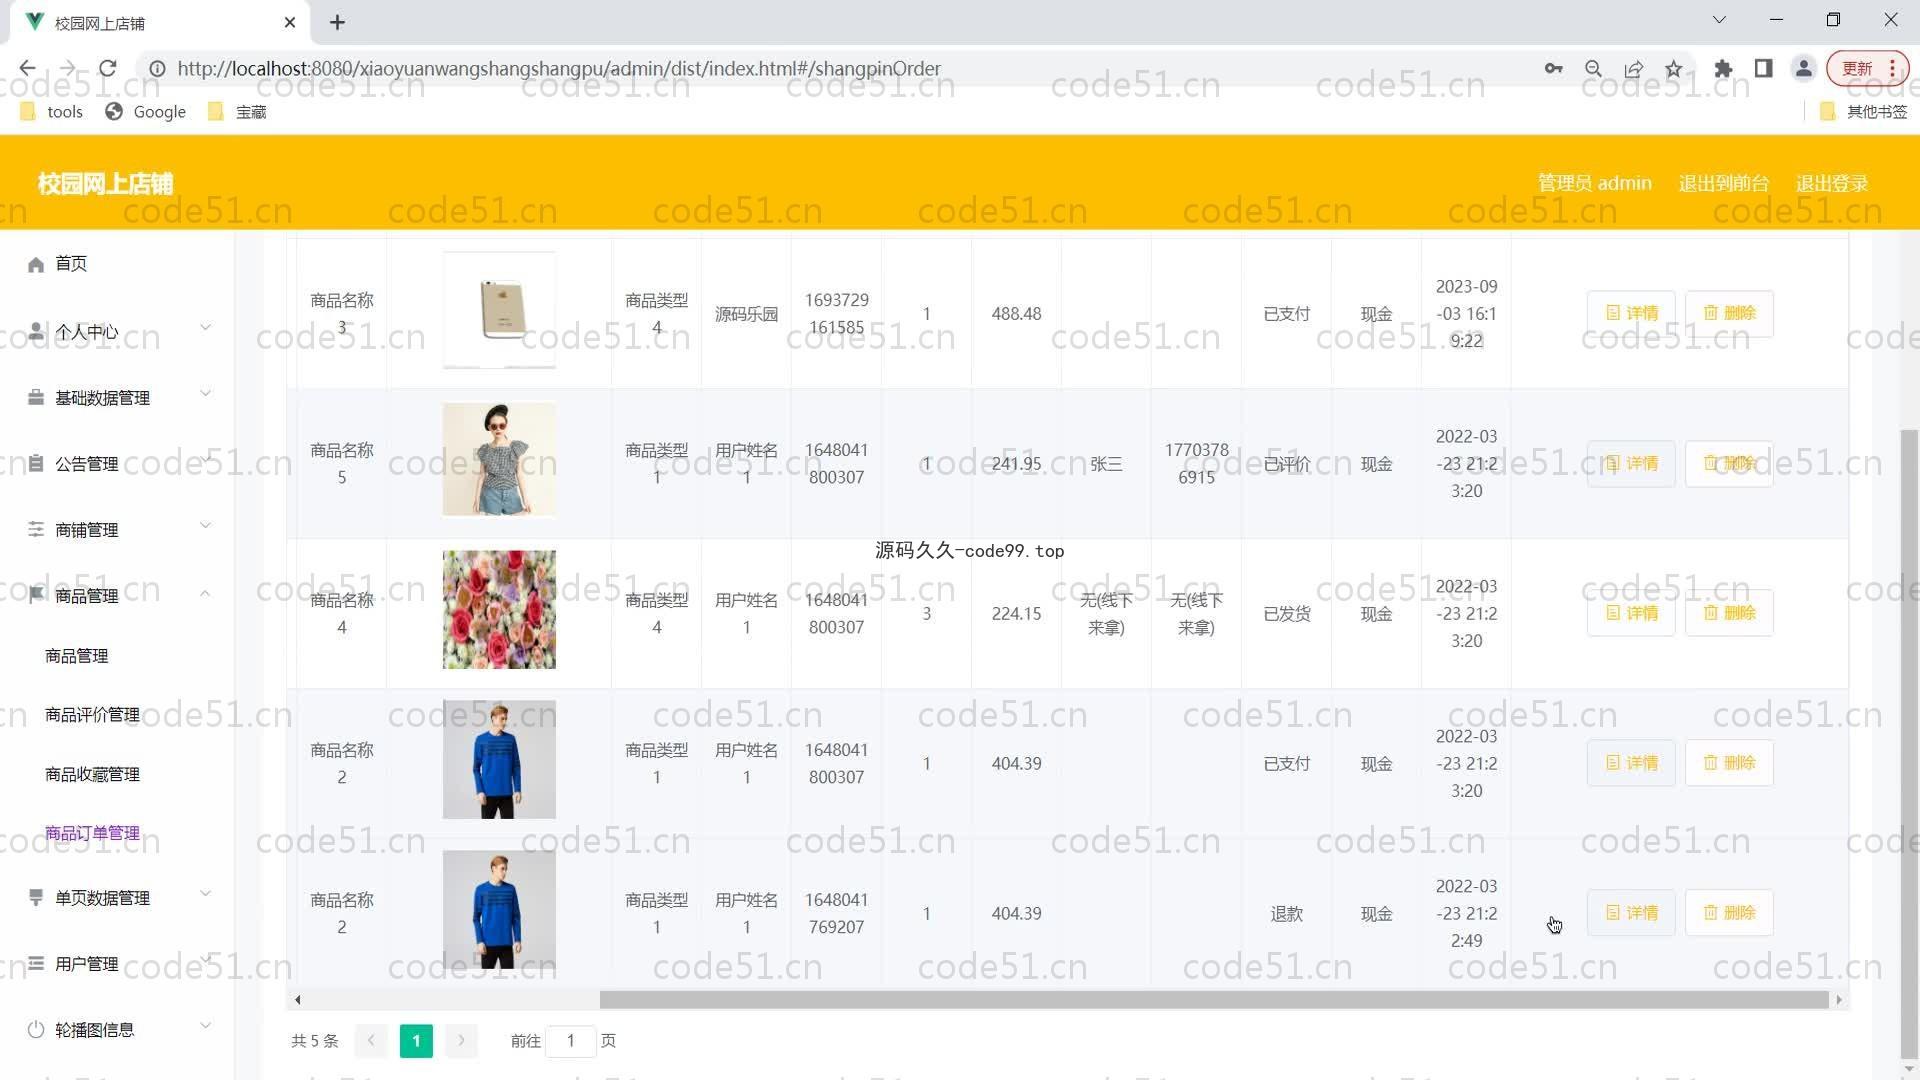
Task: View 详情 for the 241.95 order
Action: tap(1631, 463)
